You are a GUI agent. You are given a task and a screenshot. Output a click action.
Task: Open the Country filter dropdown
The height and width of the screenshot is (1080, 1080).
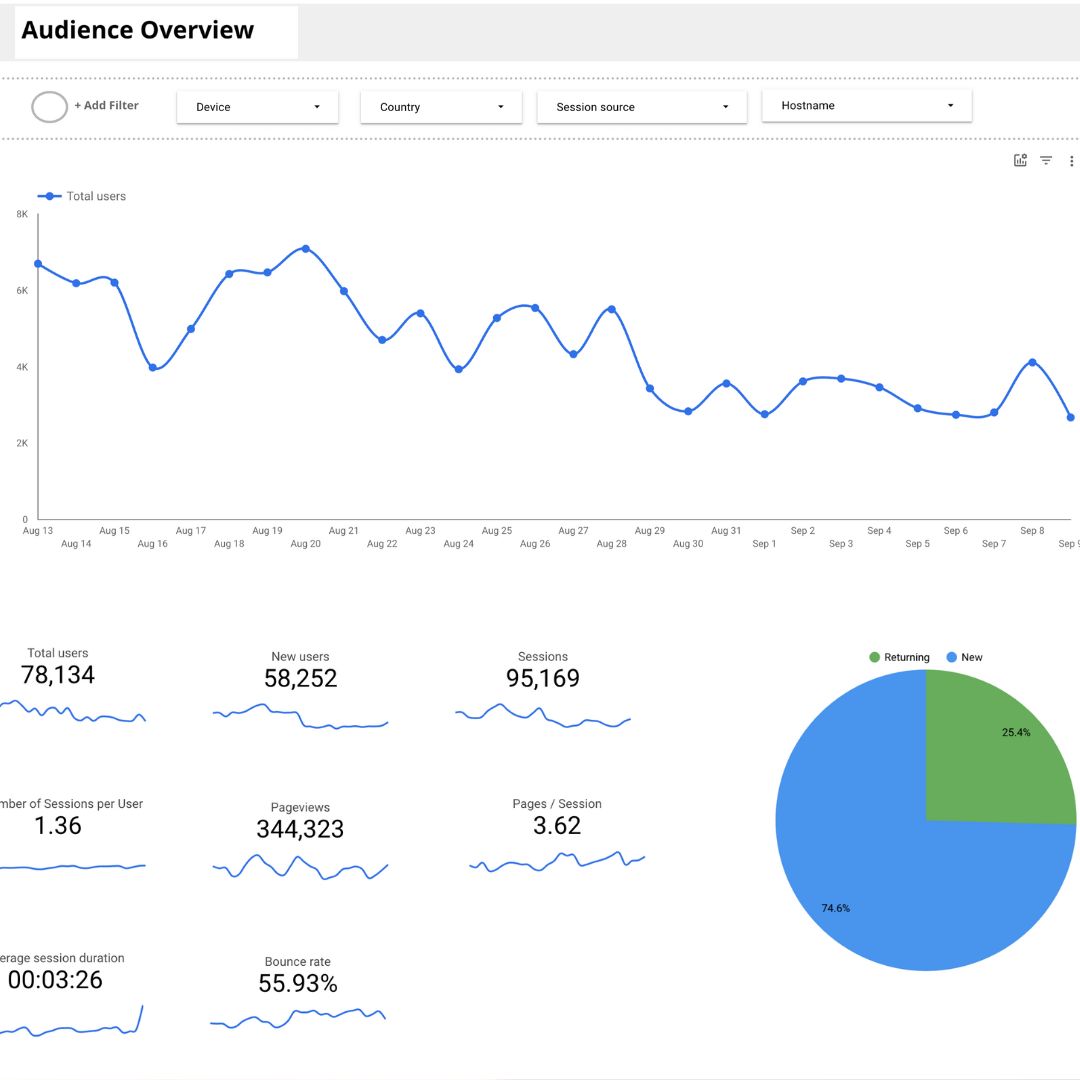click(x=441, y=105)
